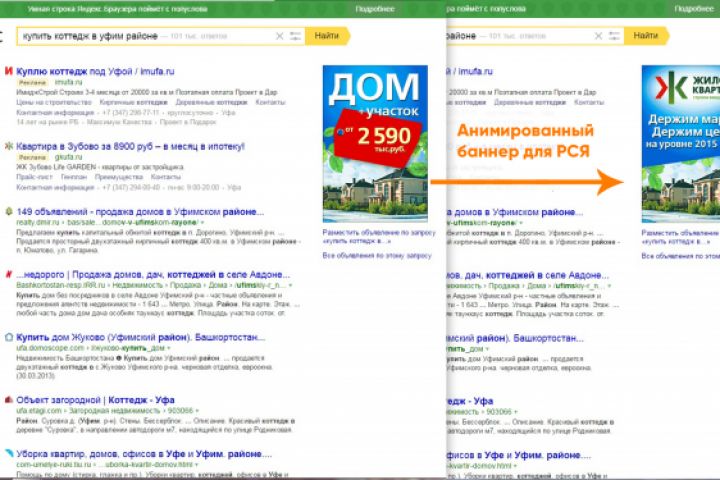Click 'Контактная информация' under the gkufa.ru ad
This screenshot has height=480, width=720.
tap(55, 187)
